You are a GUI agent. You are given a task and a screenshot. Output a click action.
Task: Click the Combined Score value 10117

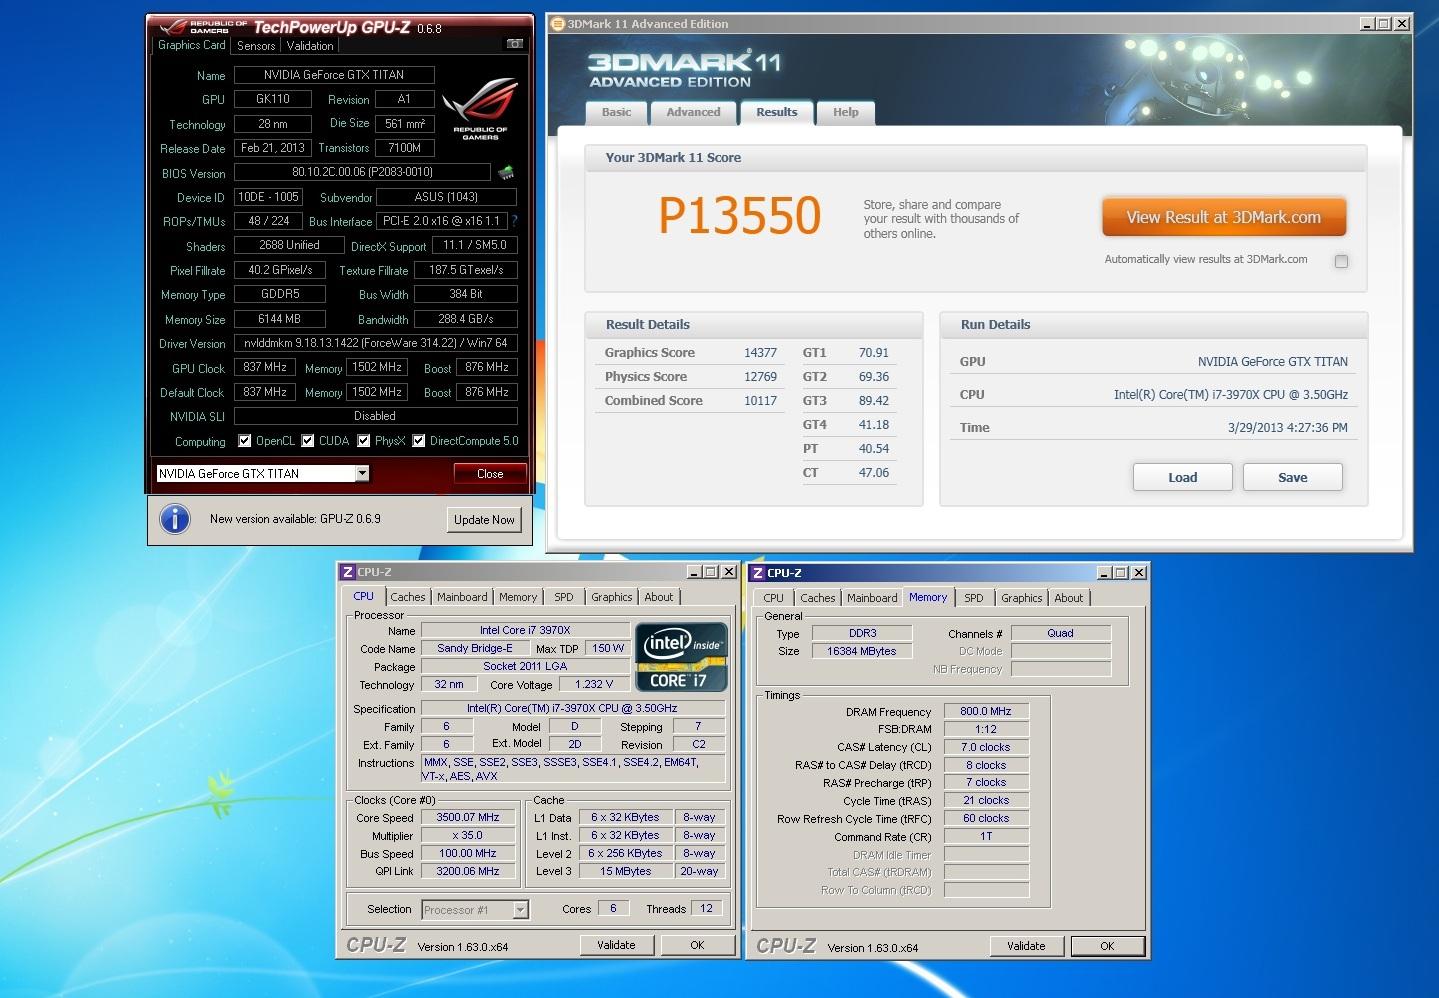click(760, 401)
